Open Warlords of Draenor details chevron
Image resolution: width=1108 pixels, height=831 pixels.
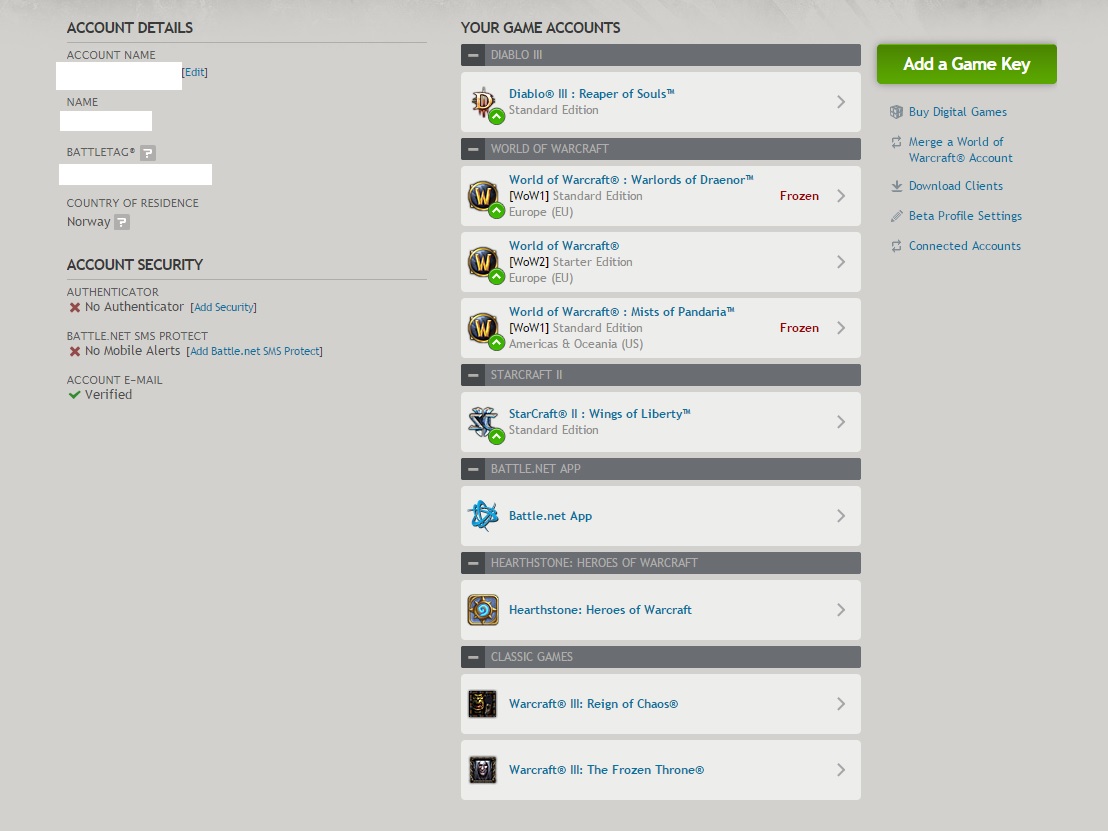841,196
